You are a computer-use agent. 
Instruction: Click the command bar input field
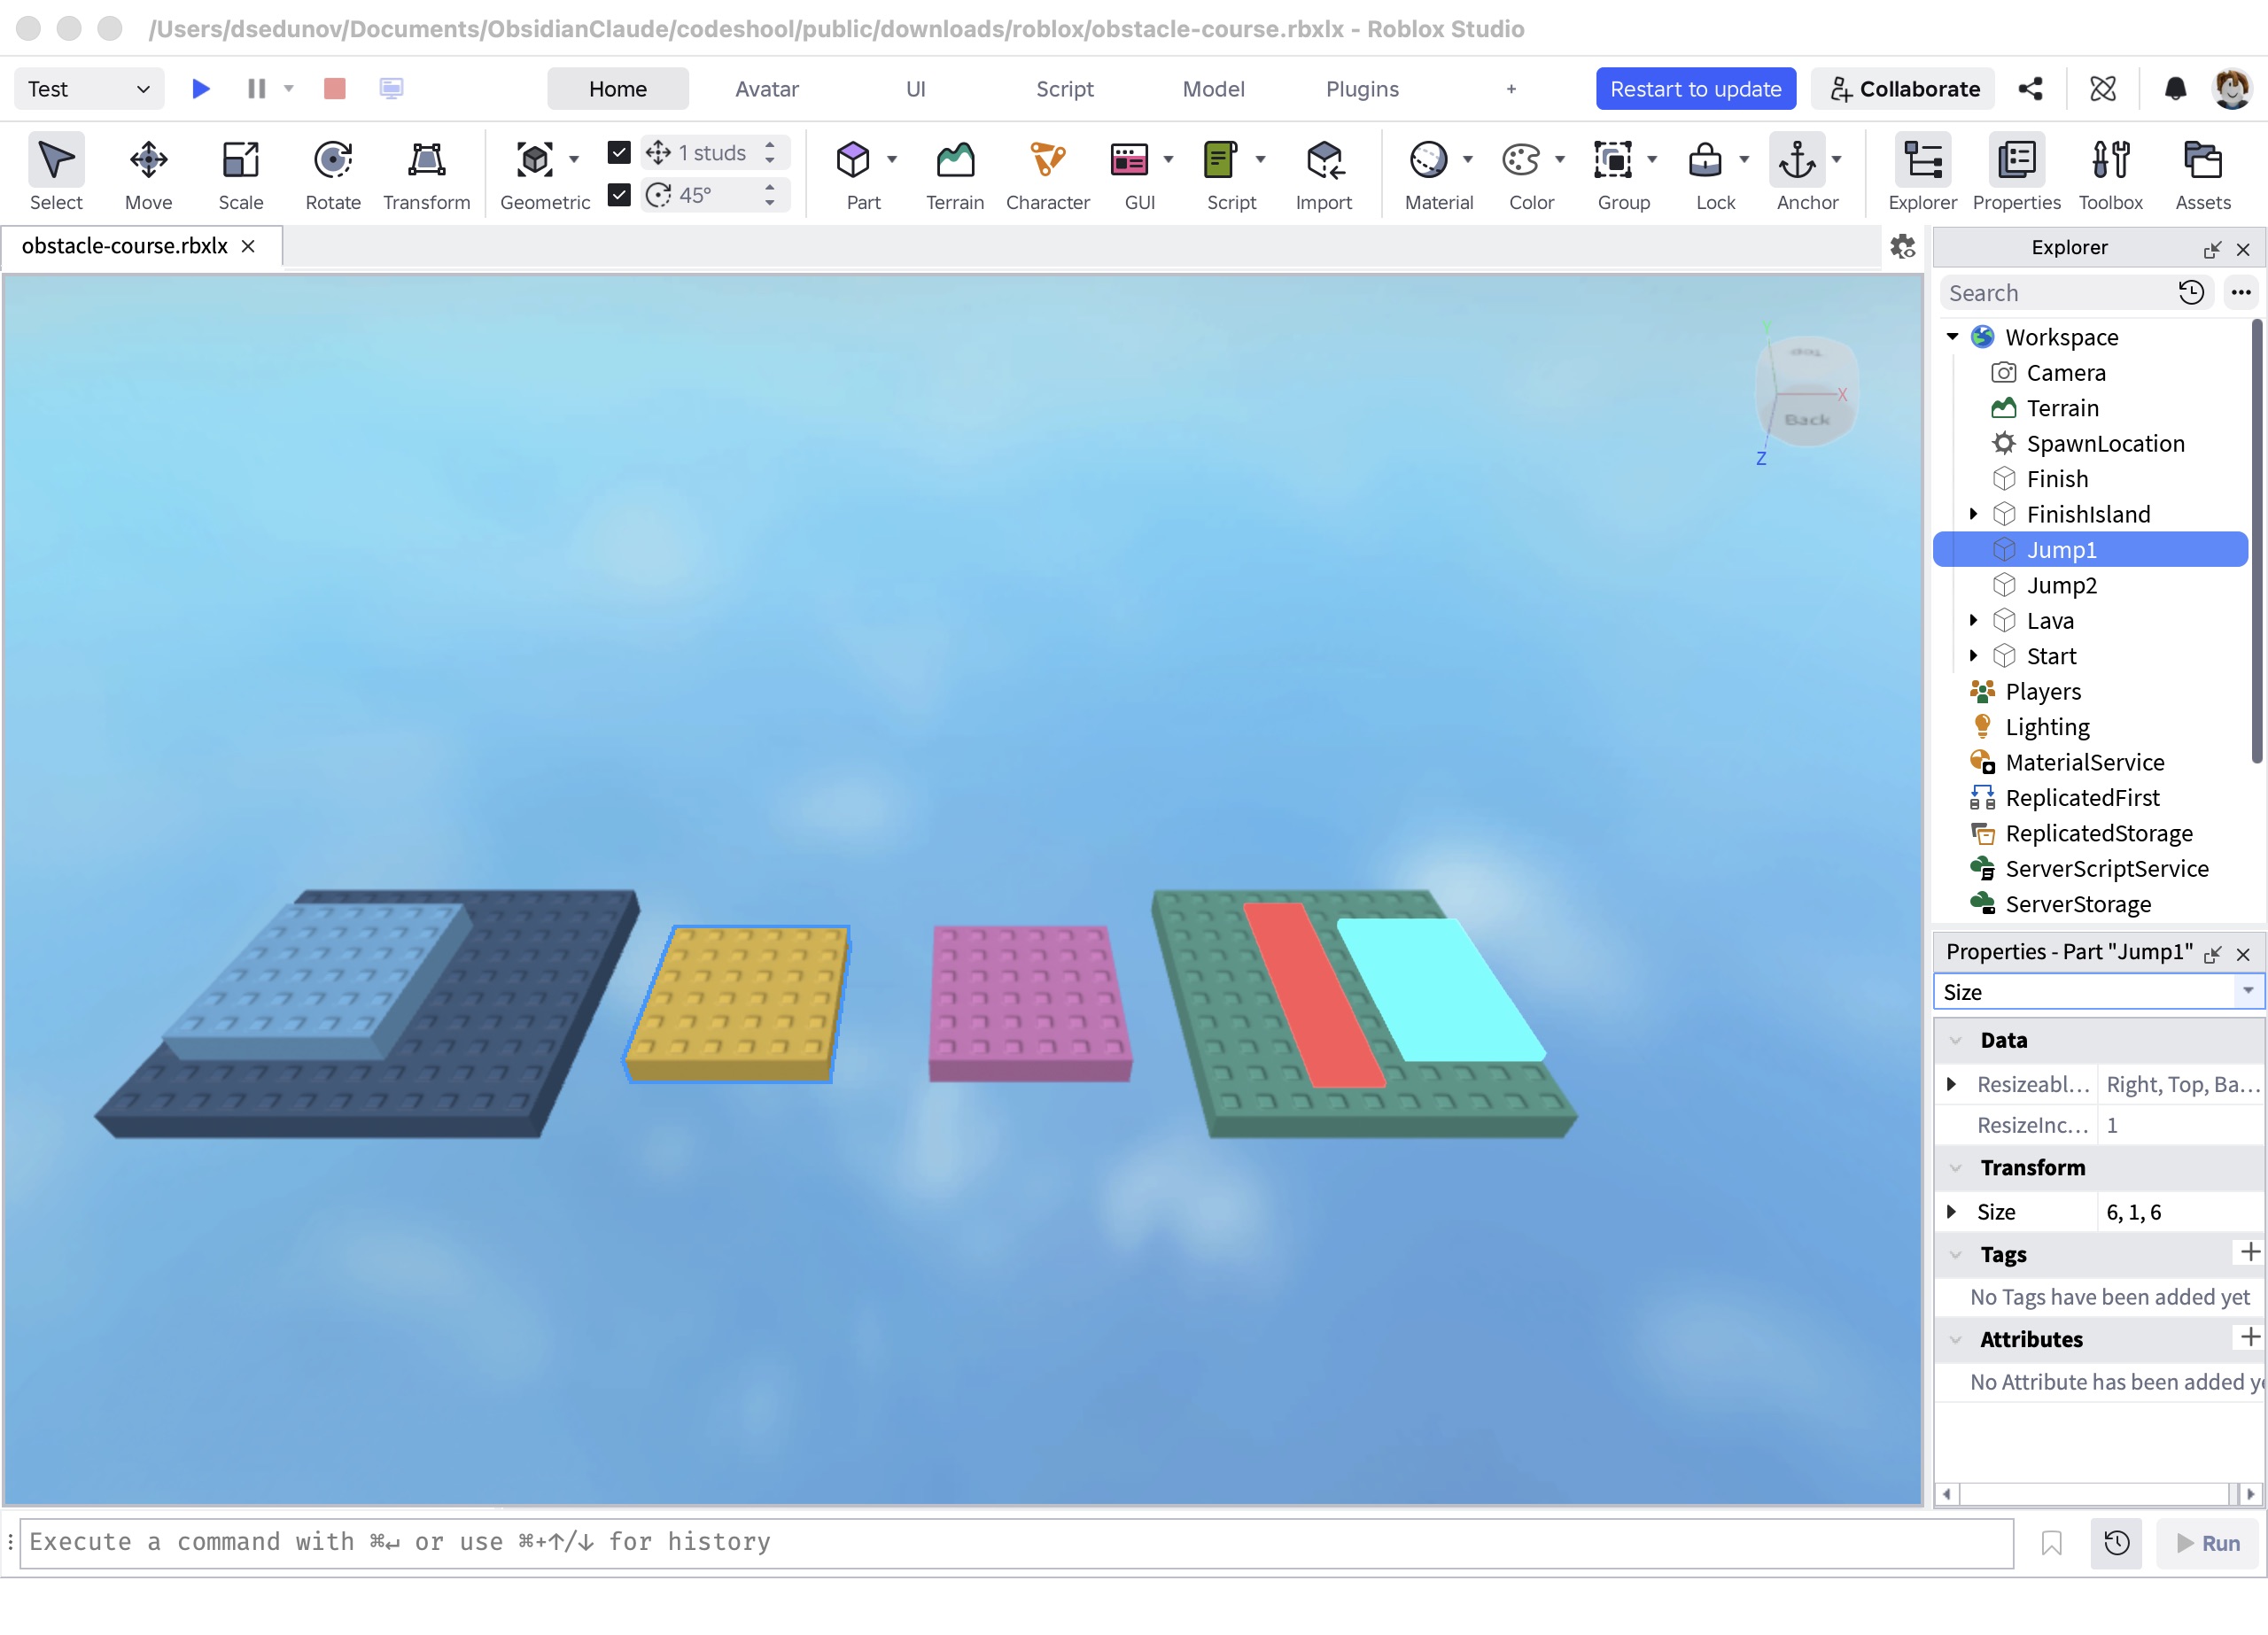1016,1543
